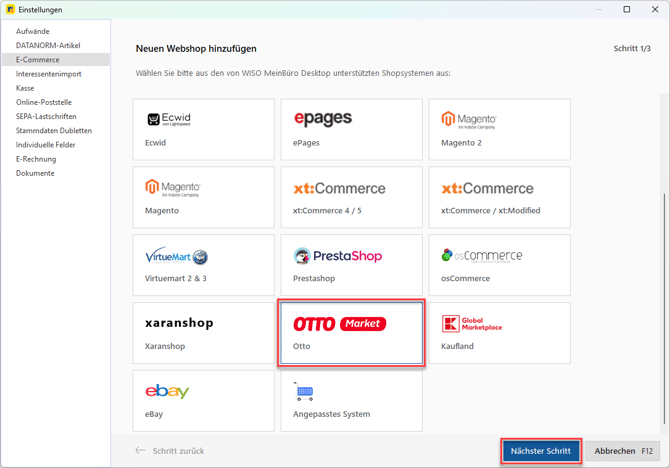Image resolution: width=670 pixels, height=468 pixels.
Task: Choose the PrestaShop logo tile
Action: pyautogui.click(x=338, y=256)
